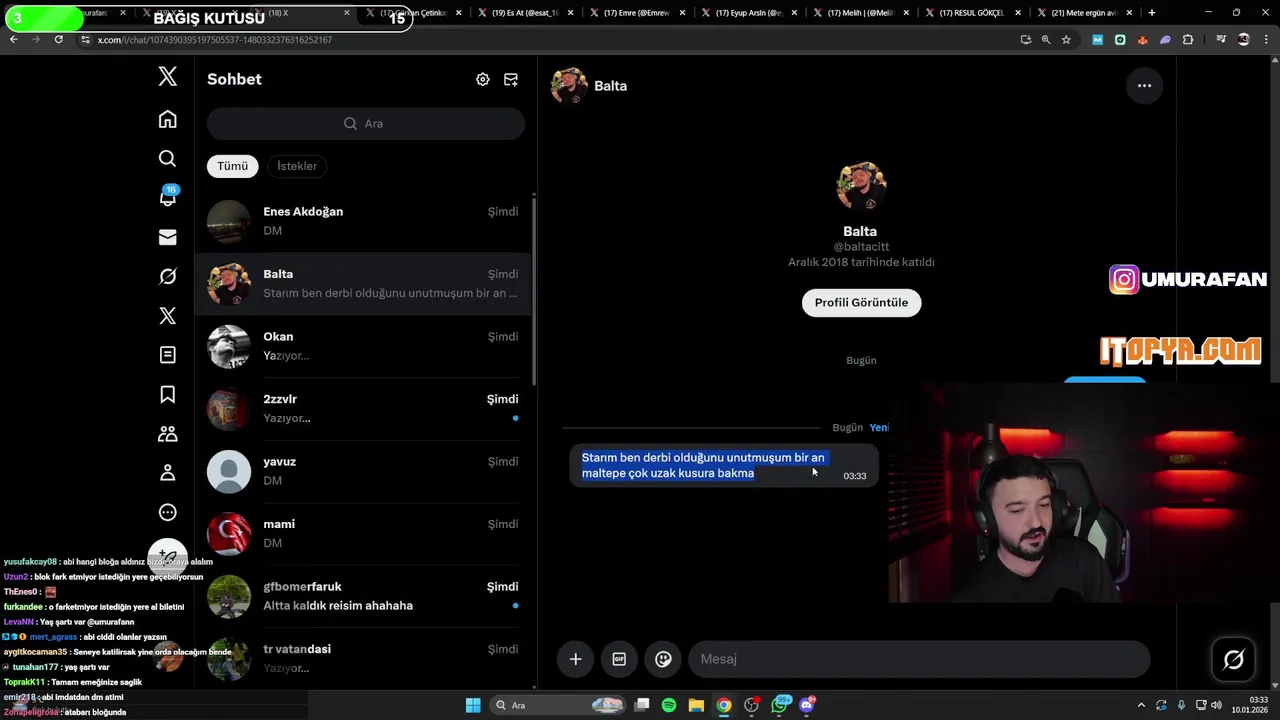This screenshot has height=720, width=1280.
Task: Open new browser tab with plus
Action: click(x=1152, y=13)
